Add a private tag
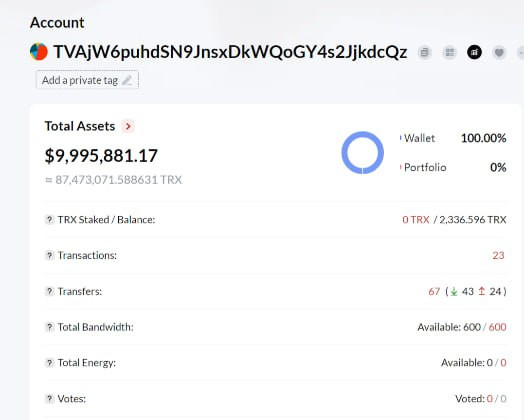The height and width of the screenshot is (420, 524). pyautogui.click(x=87, y=80)
